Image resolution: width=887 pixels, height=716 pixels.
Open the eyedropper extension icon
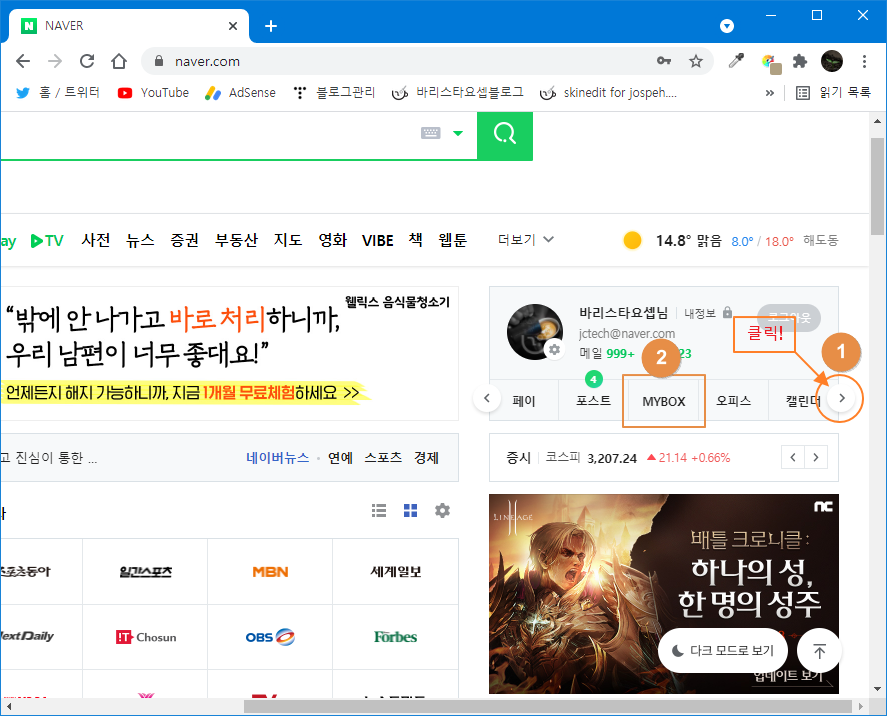(x=736, y=61)
